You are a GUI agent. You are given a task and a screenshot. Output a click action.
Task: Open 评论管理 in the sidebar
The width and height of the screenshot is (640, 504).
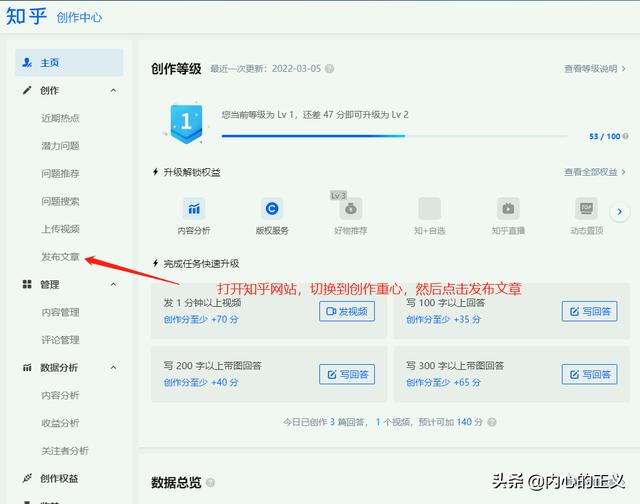(60, 340)
